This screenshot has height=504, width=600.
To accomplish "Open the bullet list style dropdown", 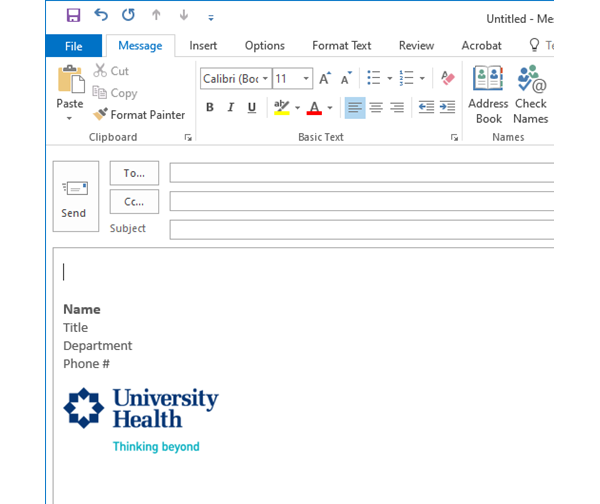I will (x=389, y=78).
